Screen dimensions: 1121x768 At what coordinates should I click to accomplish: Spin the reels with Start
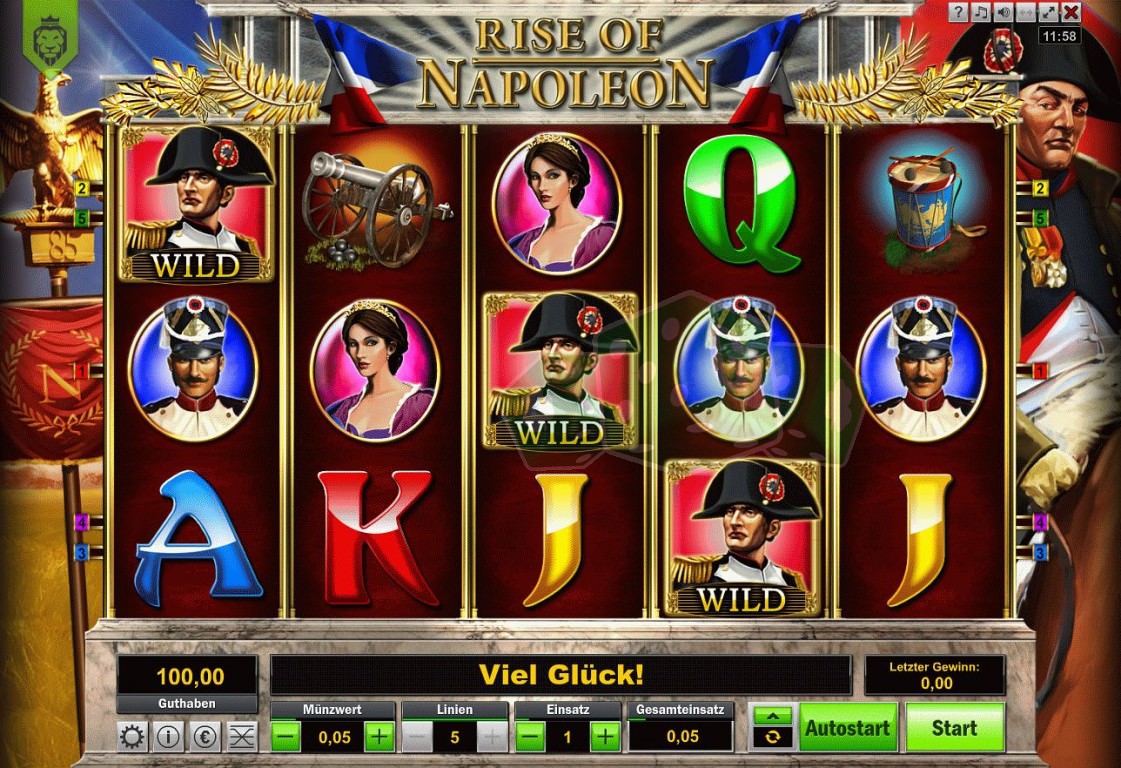(954, 727)
